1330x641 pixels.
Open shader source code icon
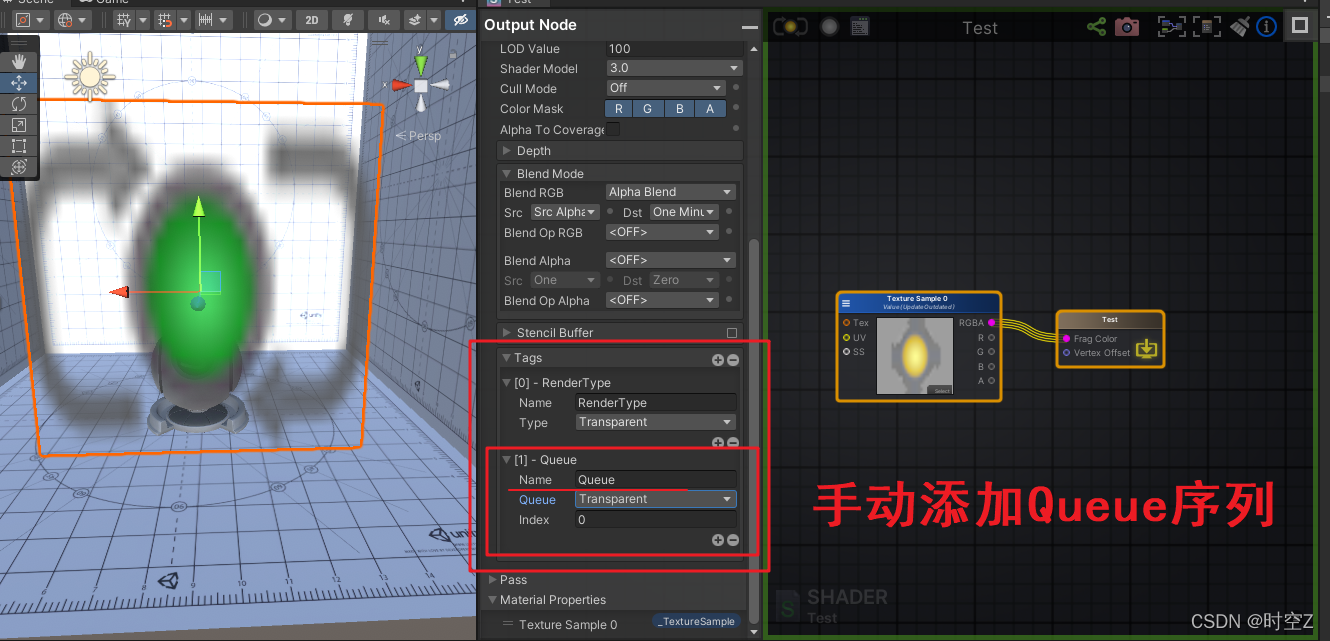(860, 27)
